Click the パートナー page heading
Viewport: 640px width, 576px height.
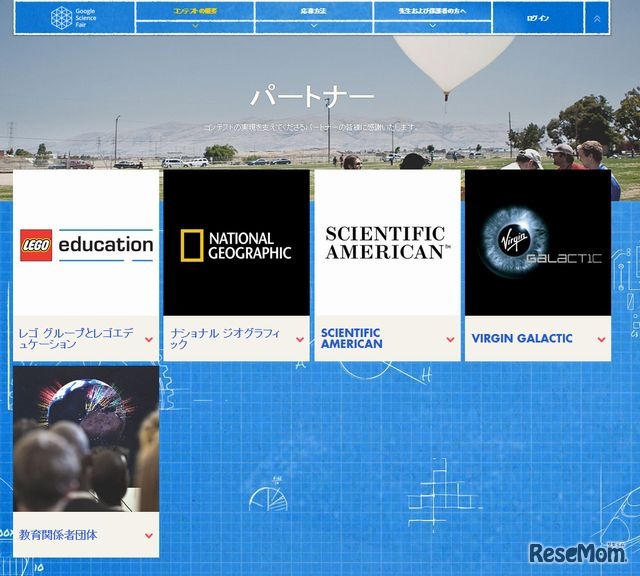[x=312, y=97]
